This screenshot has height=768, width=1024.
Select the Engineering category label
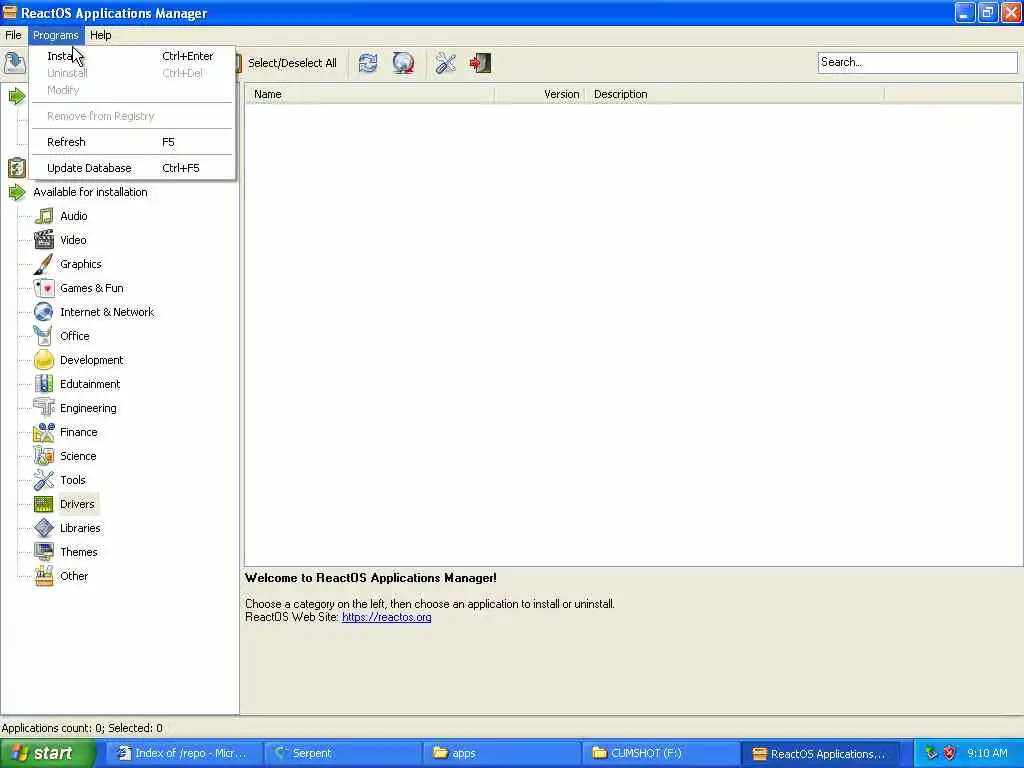89,408
